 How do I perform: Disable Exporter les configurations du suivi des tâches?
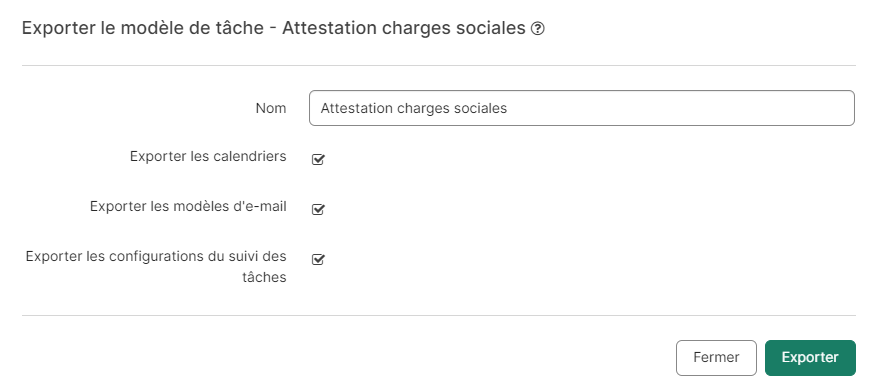point(318,259)
